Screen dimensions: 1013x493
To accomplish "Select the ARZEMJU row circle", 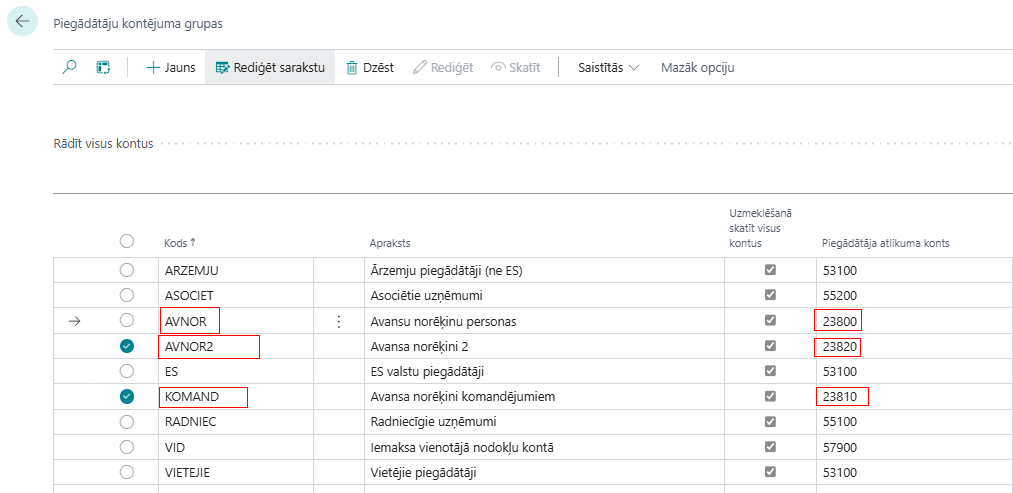I will click(x=127, y=270).
